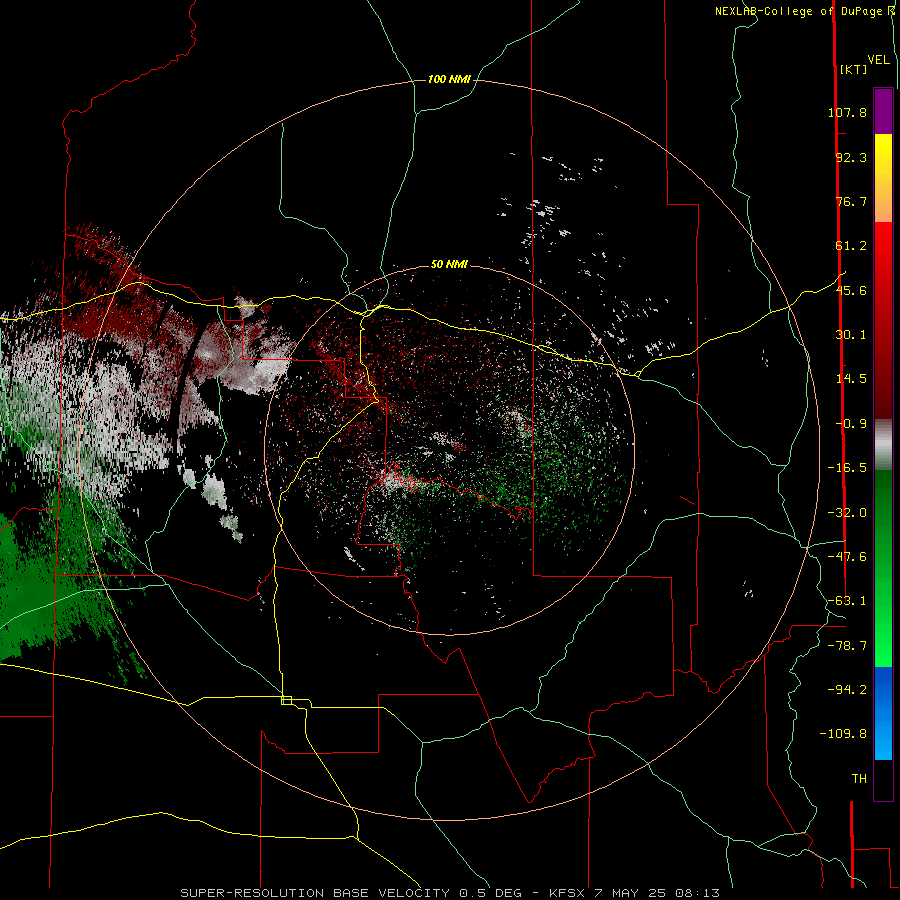Screen dimensions: 900x900
Task: Click the -32.0 value on velocity scale
Action: (847, 513)
